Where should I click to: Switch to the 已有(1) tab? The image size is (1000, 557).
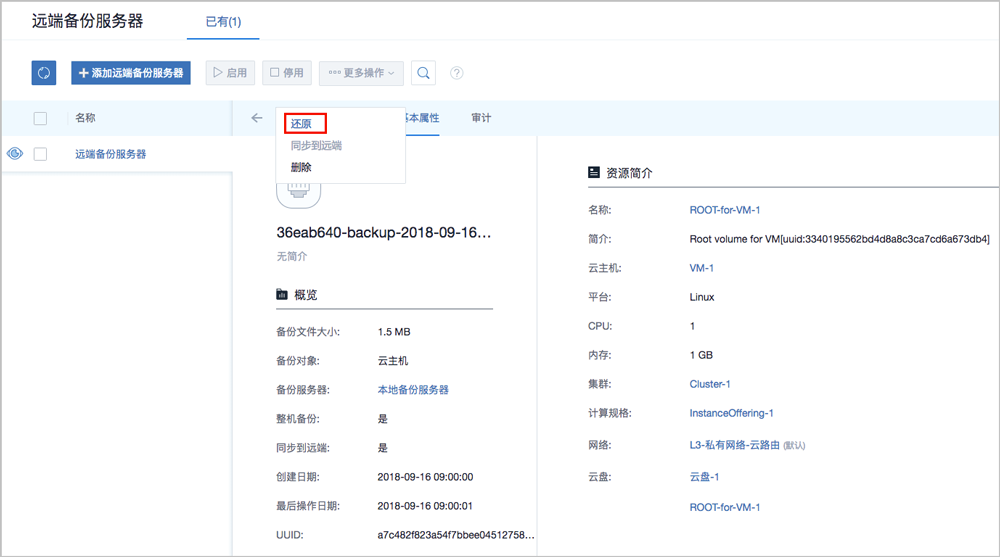click(223, 22)
